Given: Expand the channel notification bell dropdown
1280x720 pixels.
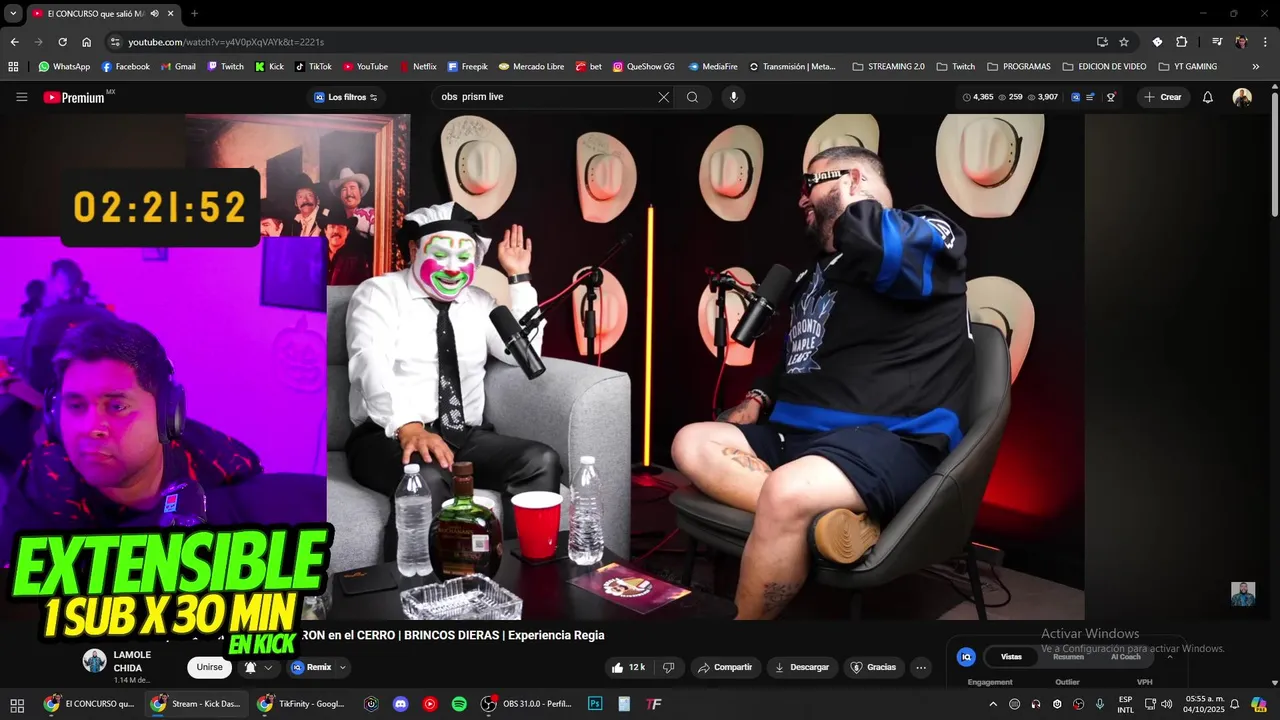Looking at the screenshot, I should [258, 667].
